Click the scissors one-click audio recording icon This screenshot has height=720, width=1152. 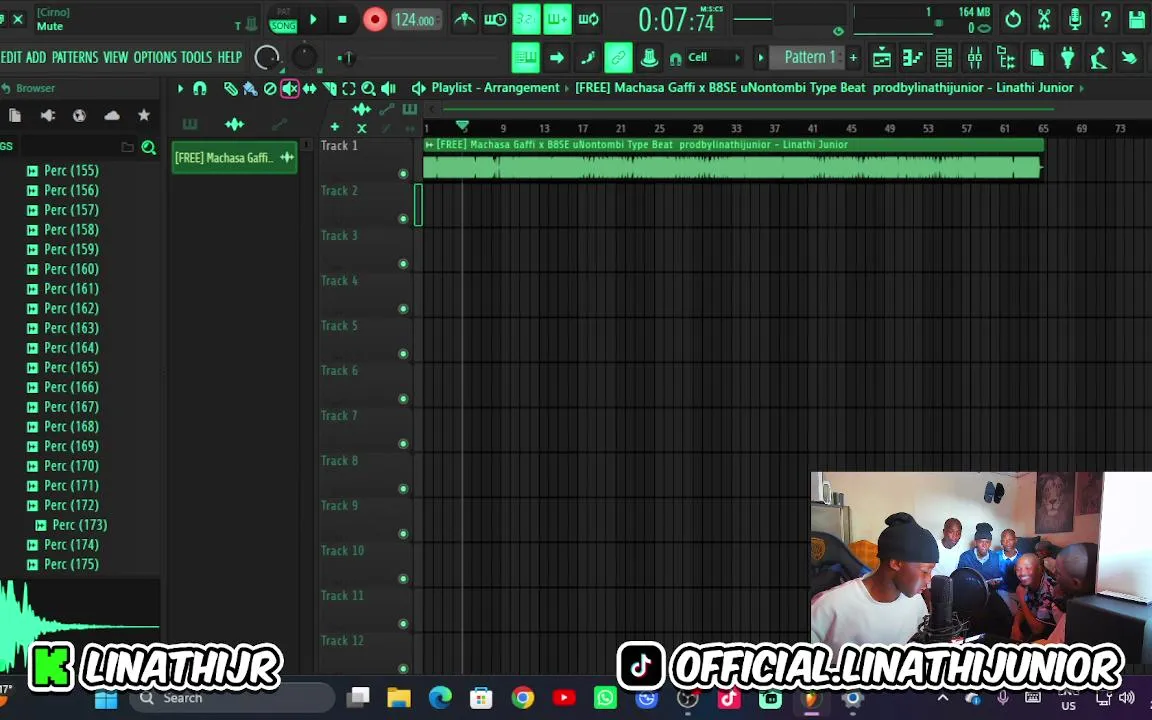coord(1044,19)
